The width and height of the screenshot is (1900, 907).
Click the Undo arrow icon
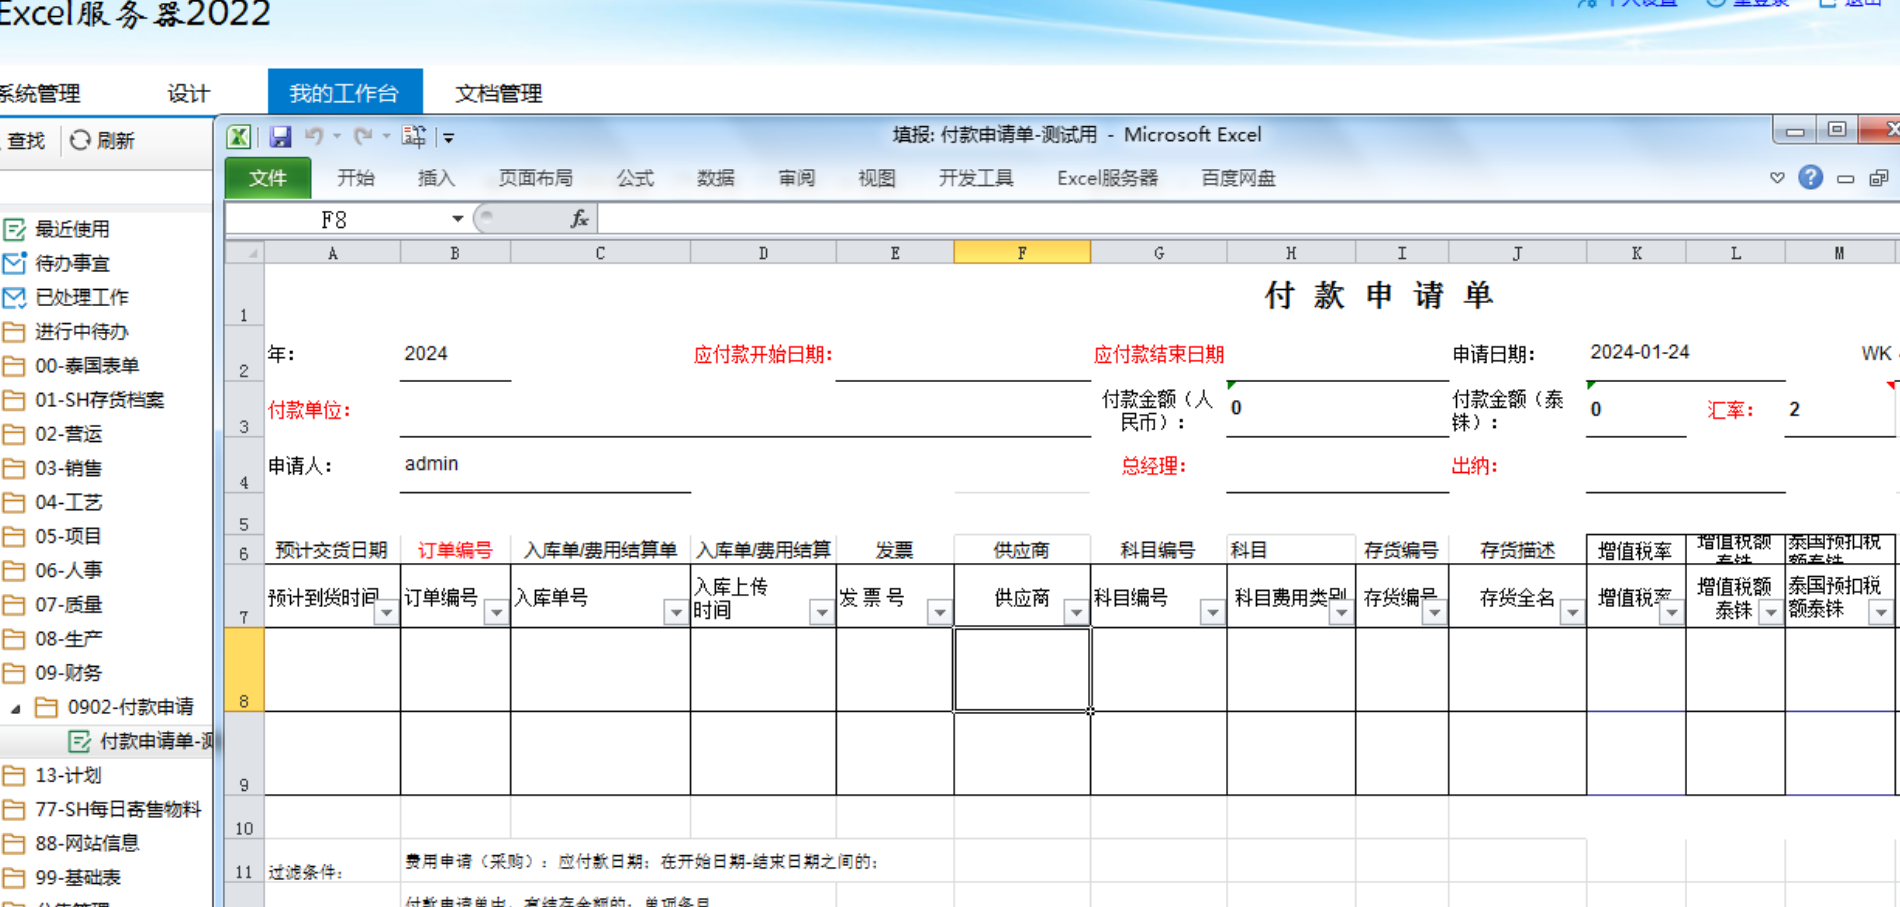pyautogui.click(x=314, y=136)
